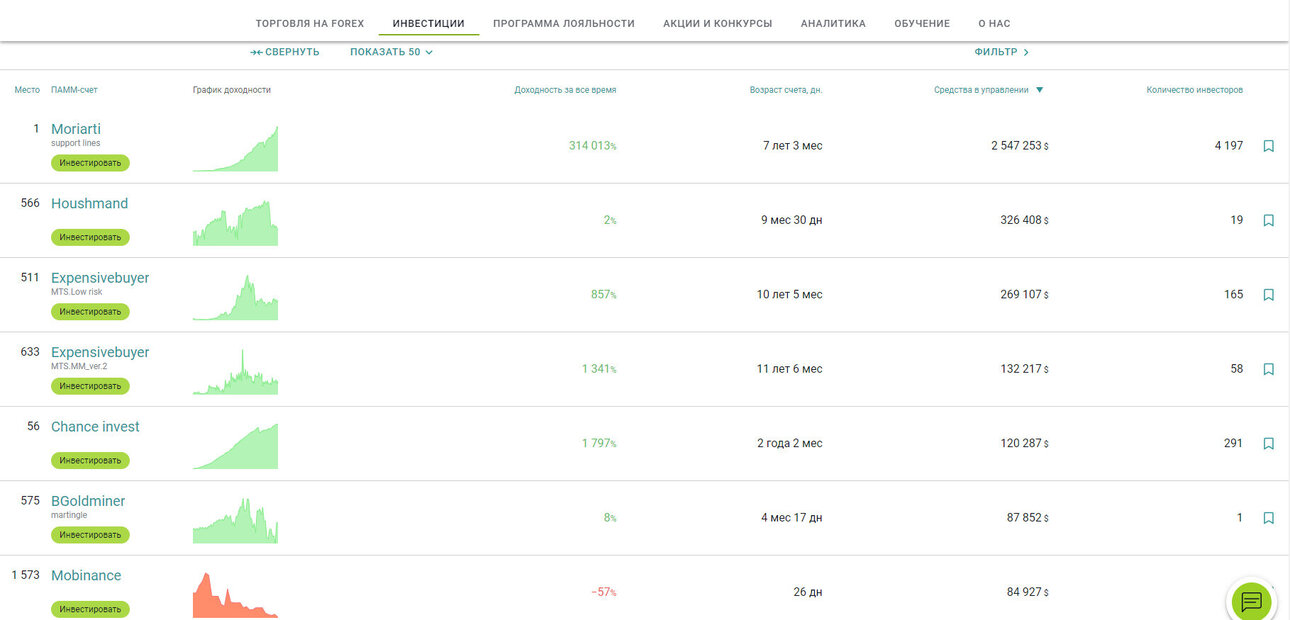View the chart for Expensivebuyer MTS.MM_ver.2
1290x620 pixels.
[235, 371]
